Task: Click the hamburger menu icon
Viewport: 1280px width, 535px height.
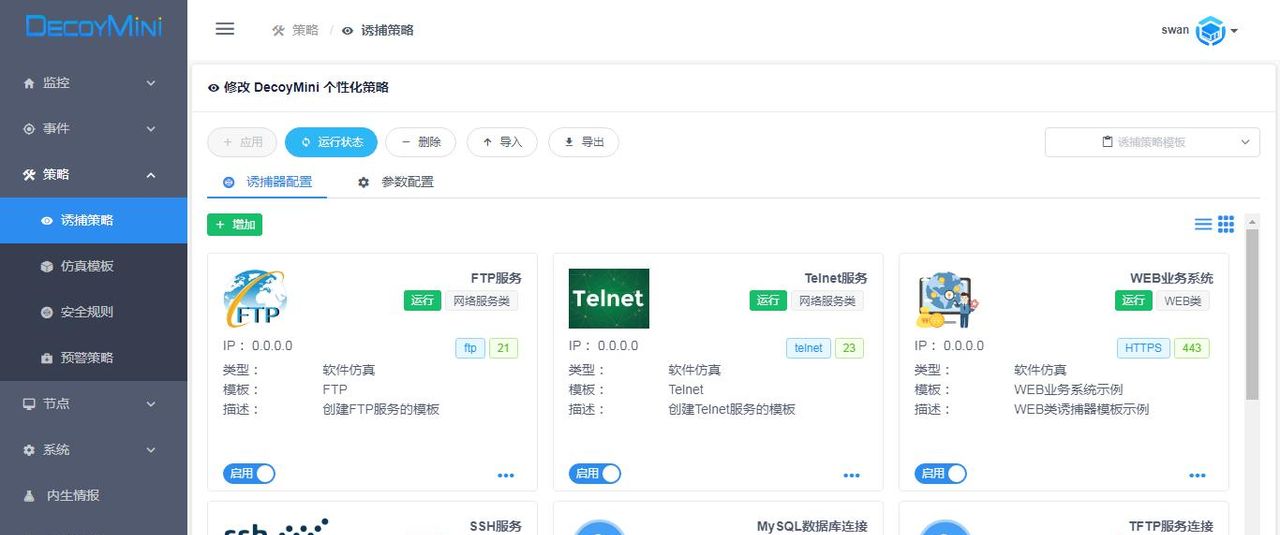Action: tap(225, 29)
